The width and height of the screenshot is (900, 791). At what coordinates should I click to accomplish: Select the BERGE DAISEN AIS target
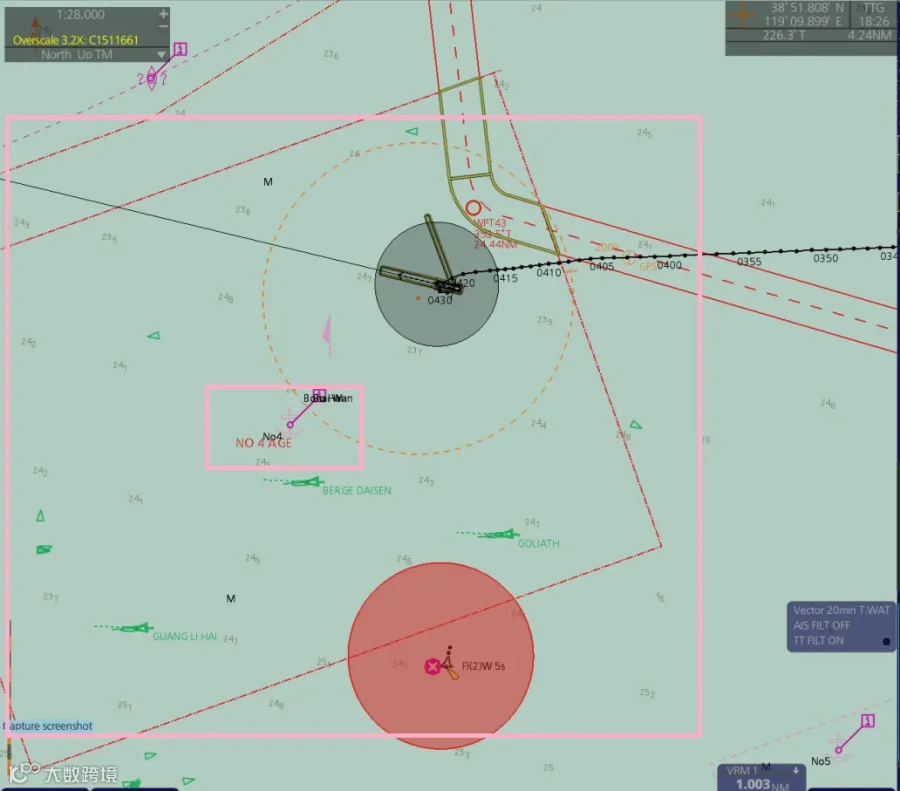pos(304,482)
